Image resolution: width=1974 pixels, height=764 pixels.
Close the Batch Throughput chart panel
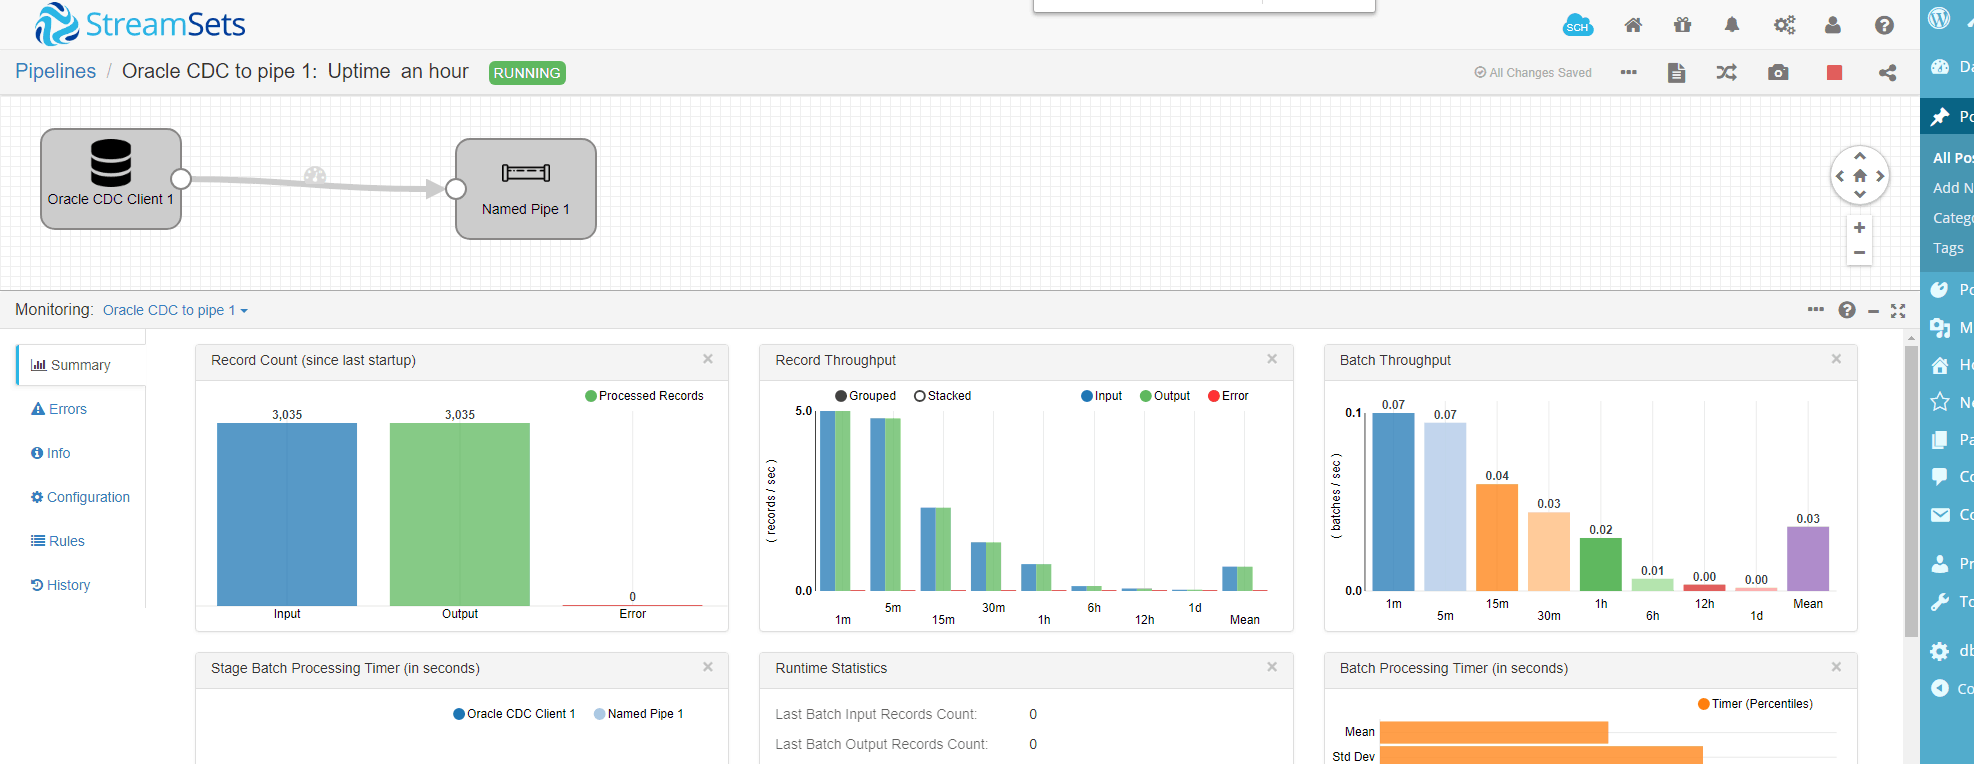(1836, 359)
